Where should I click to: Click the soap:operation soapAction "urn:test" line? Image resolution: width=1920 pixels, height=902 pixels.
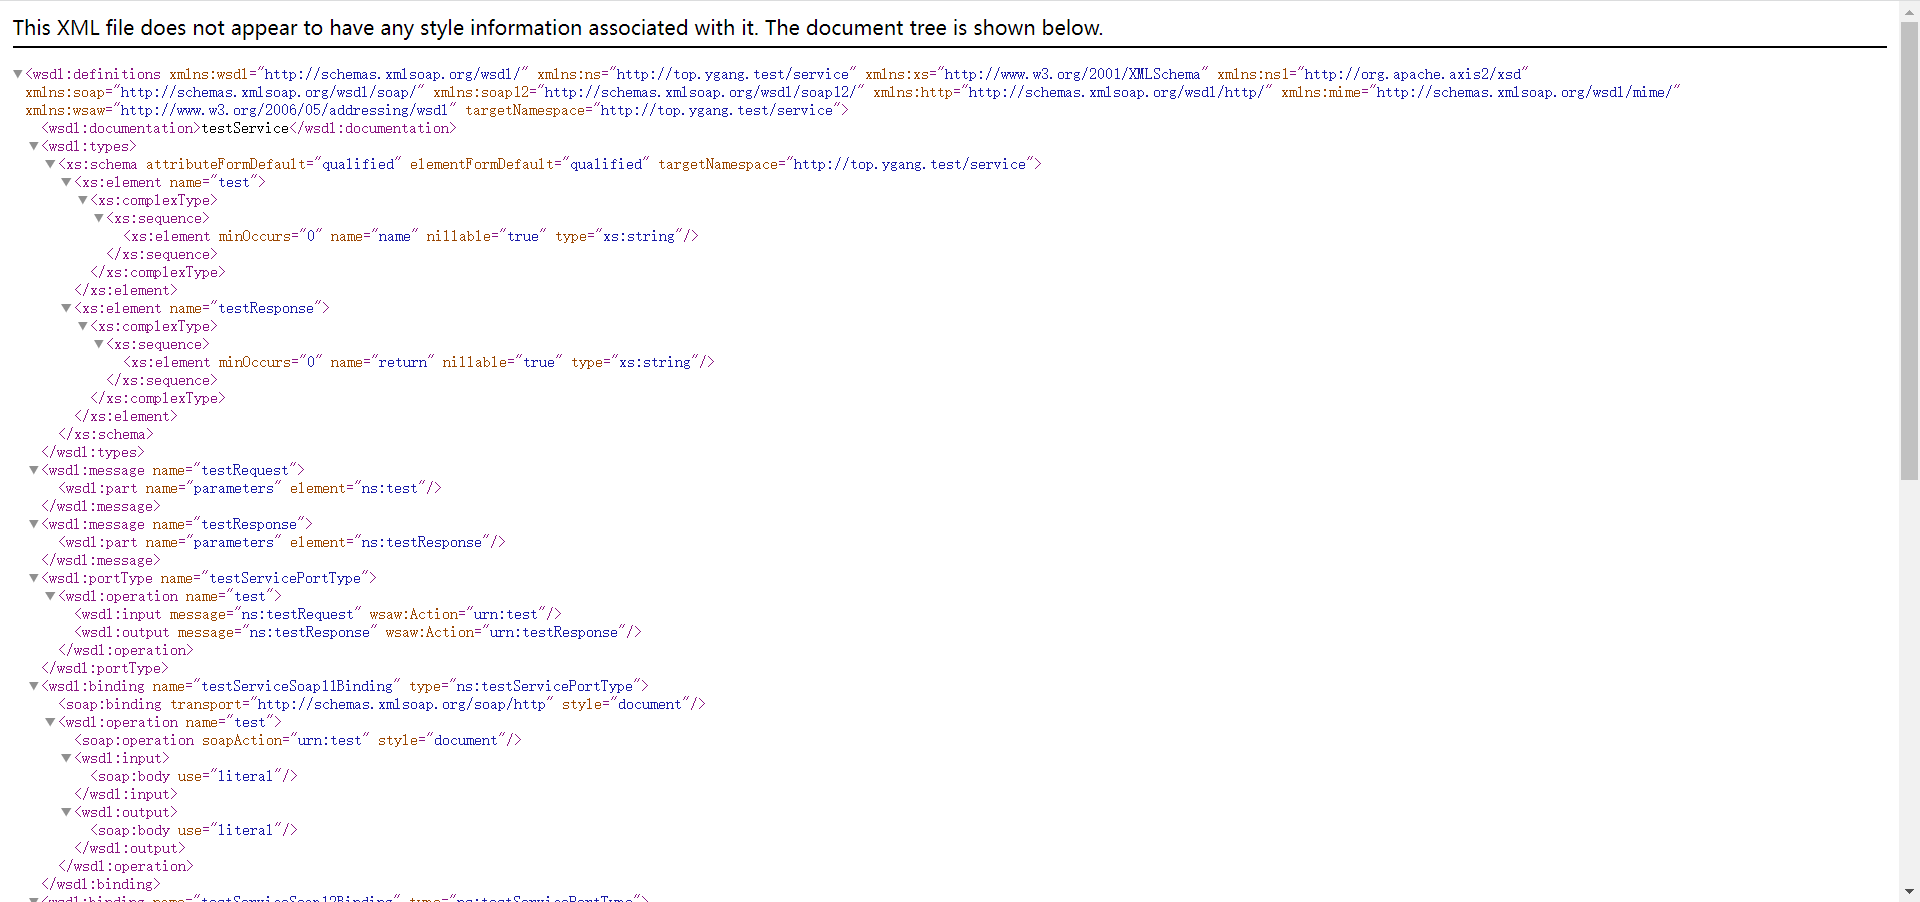pyautogui.click(x=298, y=740)
